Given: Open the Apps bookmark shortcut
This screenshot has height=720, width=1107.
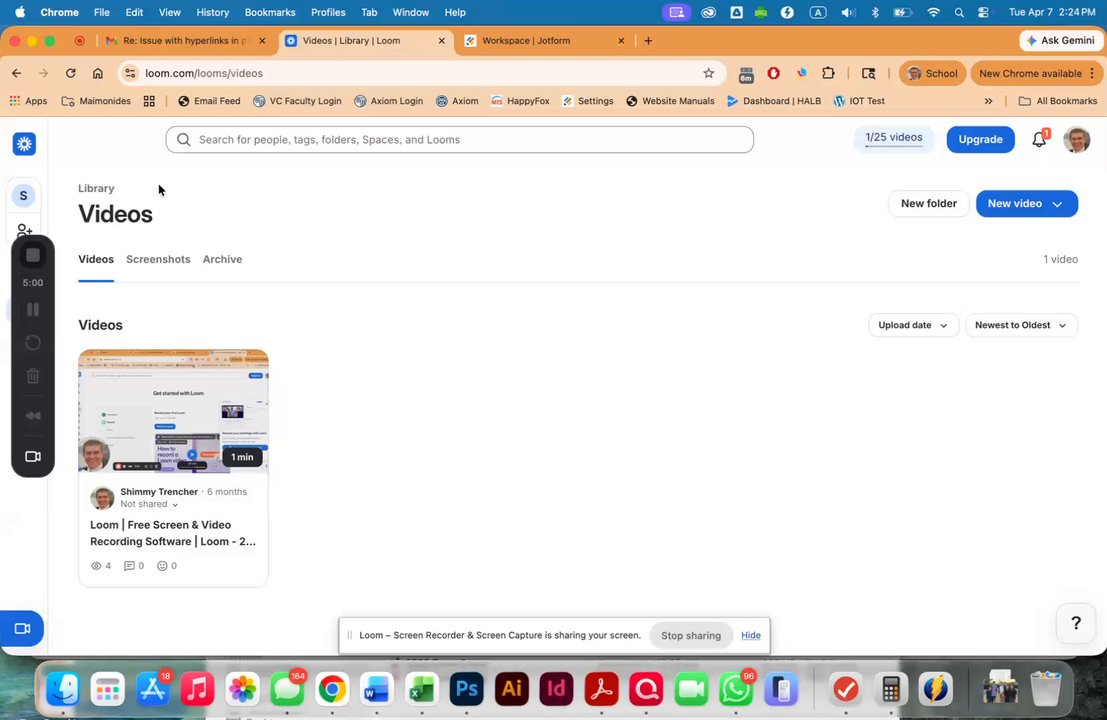Looking at the screenshot, I should [x=28, y=101].
